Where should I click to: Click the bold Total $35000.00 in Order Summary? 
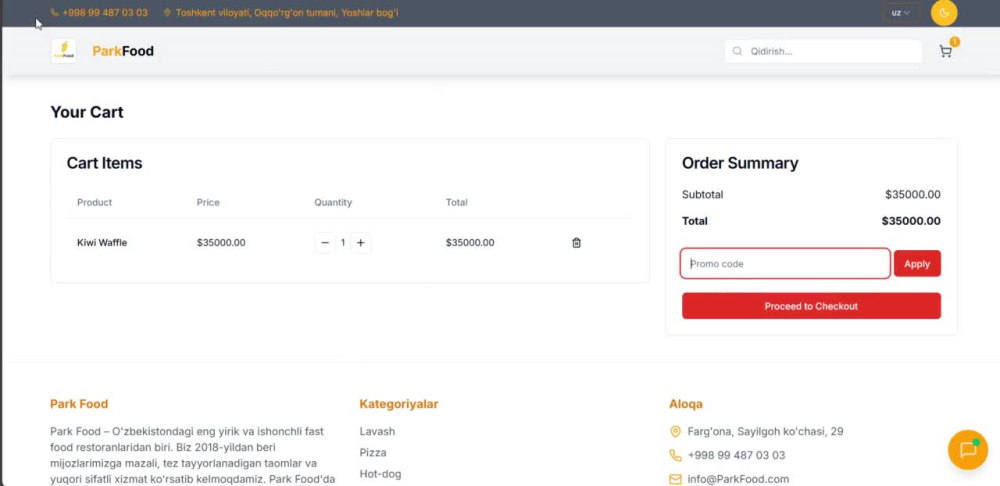coord(911,221)
